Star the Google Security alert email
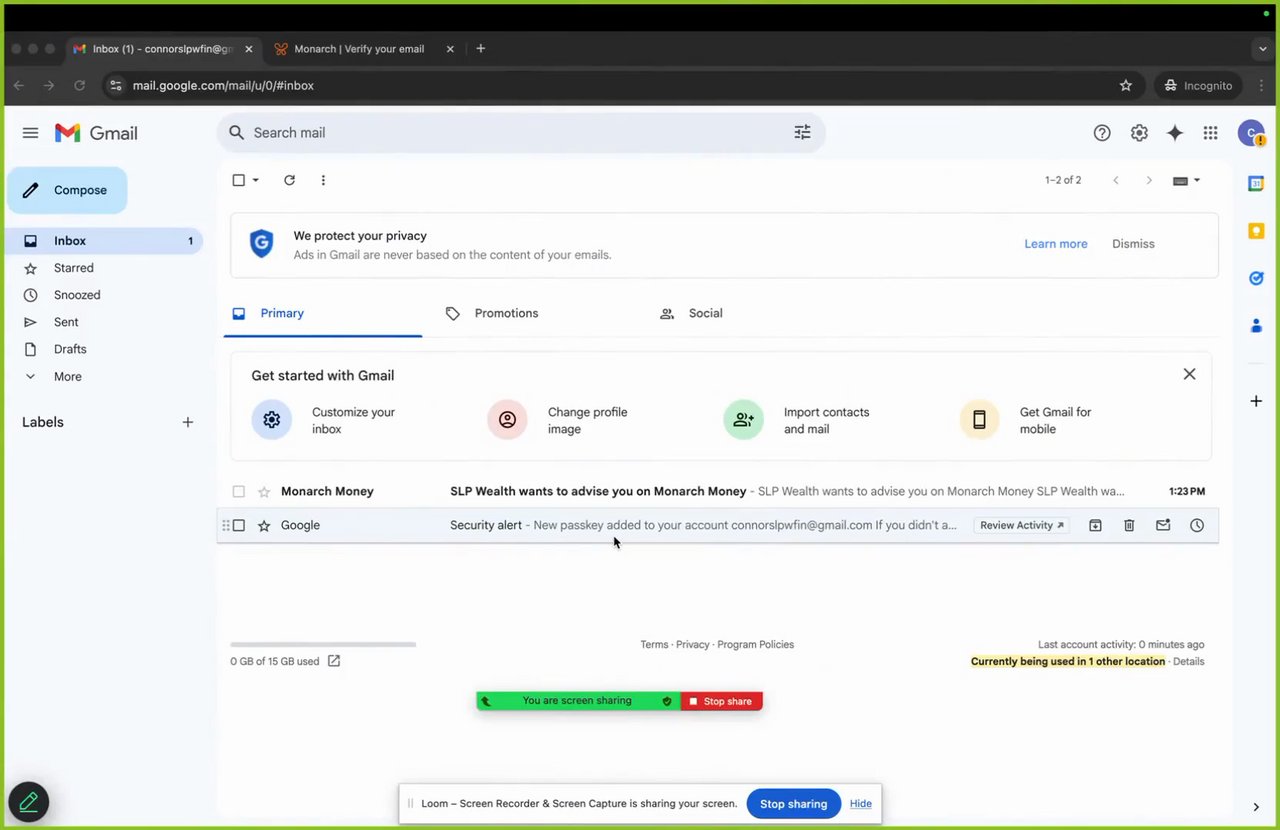1280x830 pixels. tap(264, 526)
